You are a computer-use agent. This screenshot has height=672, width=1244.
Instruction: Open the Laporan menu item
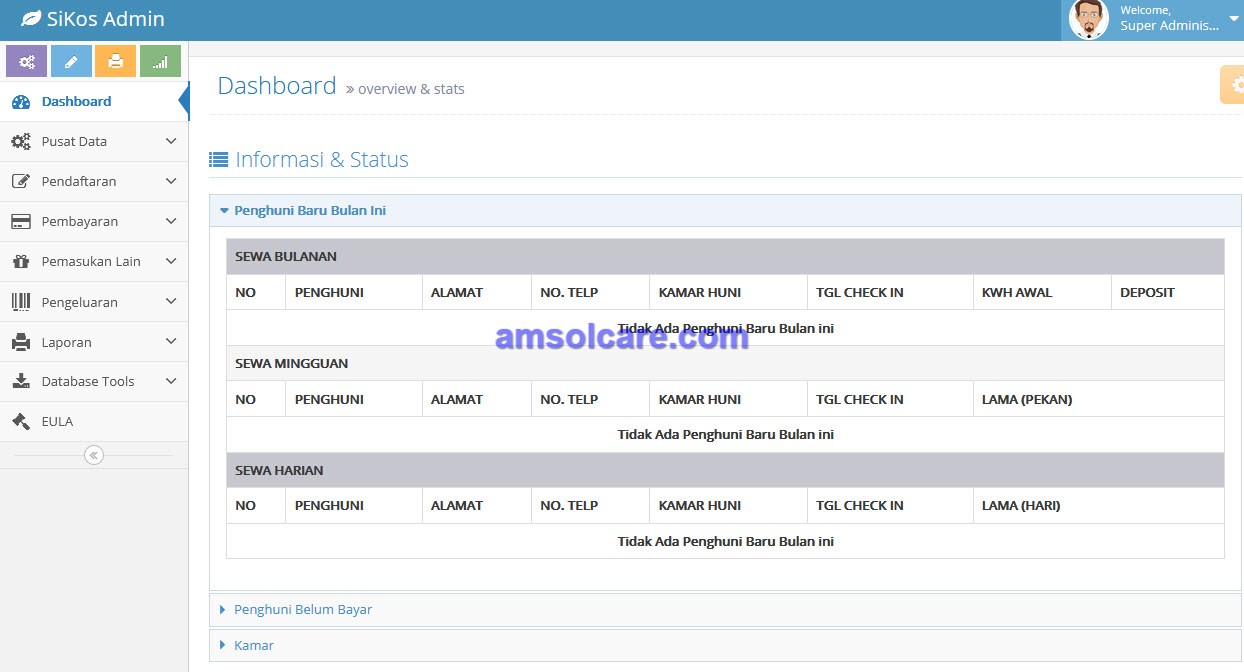94,342
